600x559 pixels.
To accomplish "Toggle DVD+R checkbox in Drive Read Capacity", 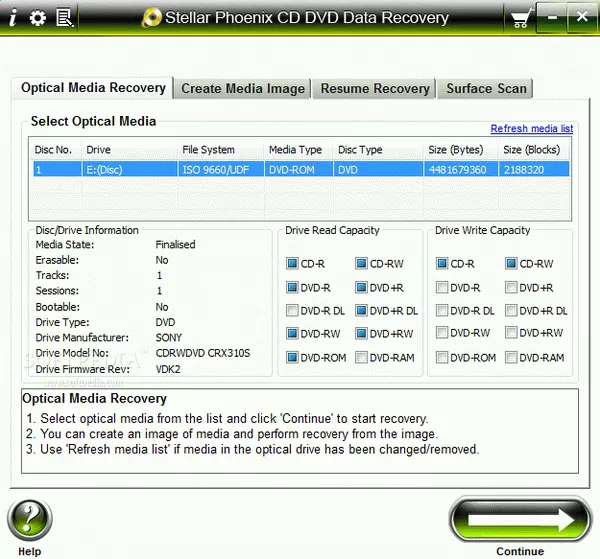I will (x=361, y=287).
